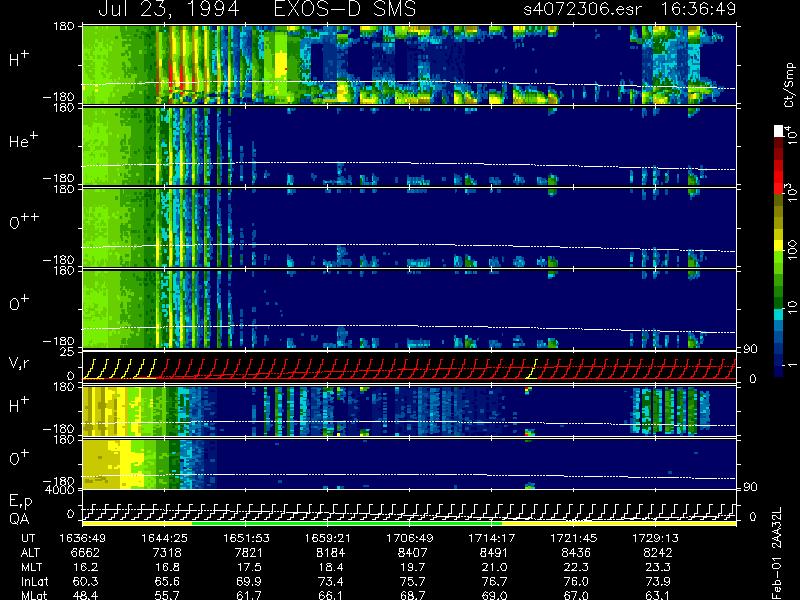
Task: Click the header time '16:36:49'
Action: (x=698, y=9)
